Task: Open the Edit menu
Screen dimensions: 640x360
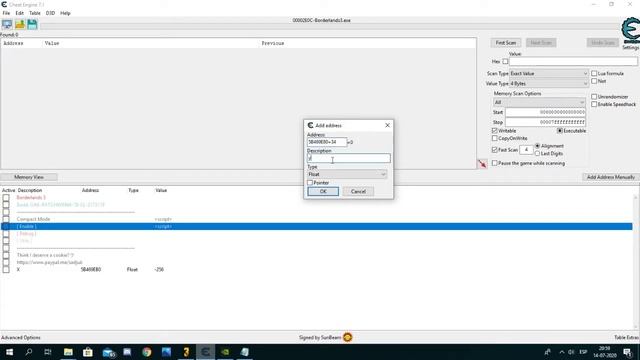Action: coord(20,13)
